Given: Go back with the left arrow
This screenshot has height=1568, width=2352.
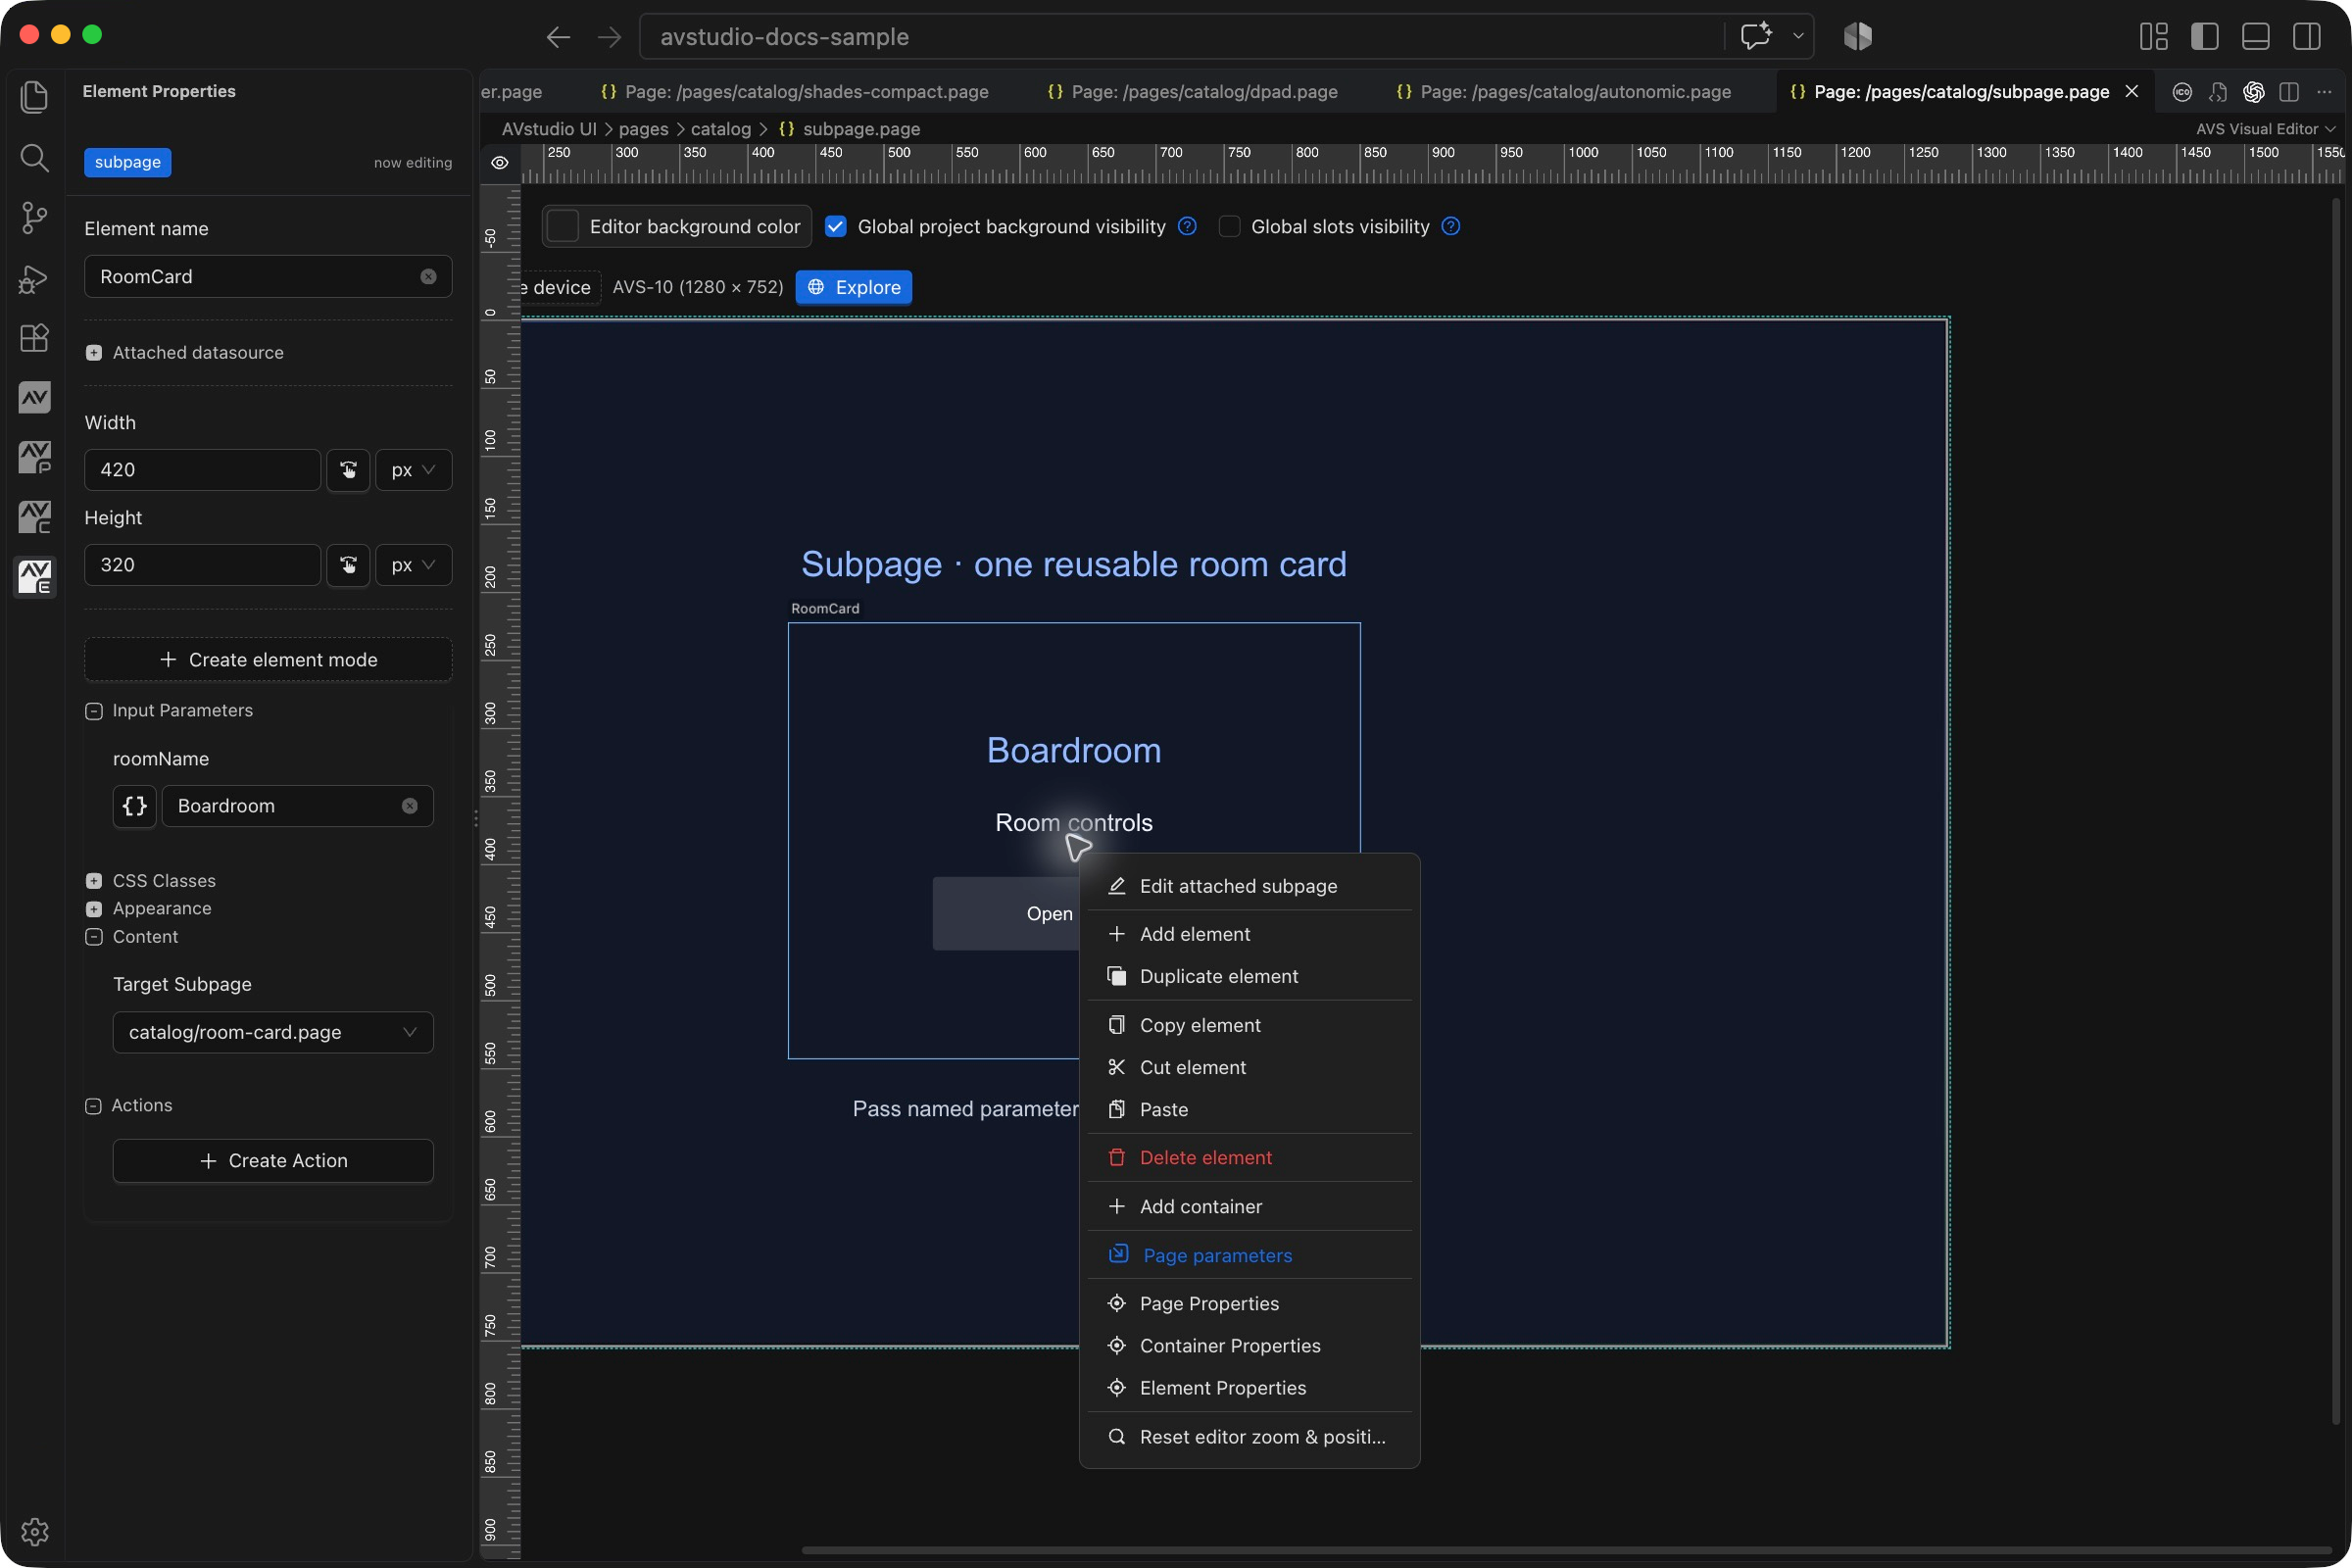Looking at the screenshot, I should point(558,37).
